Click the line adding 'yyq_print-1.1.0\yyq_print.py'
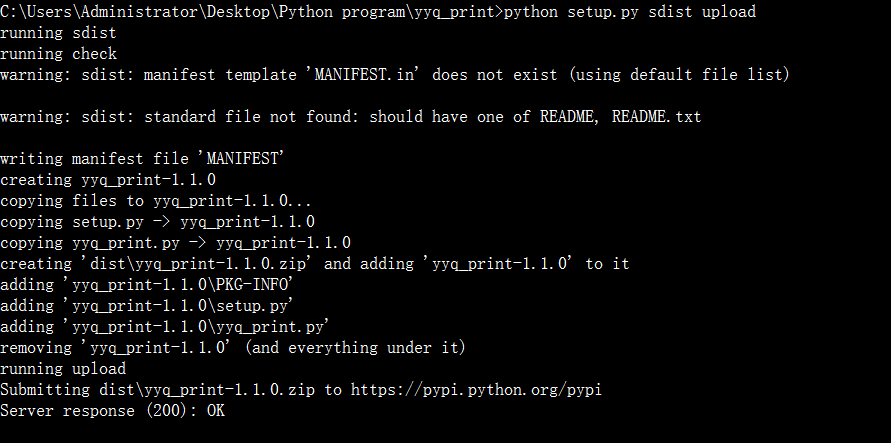This screenshot has height=443, width=891. tap(166, 327)
